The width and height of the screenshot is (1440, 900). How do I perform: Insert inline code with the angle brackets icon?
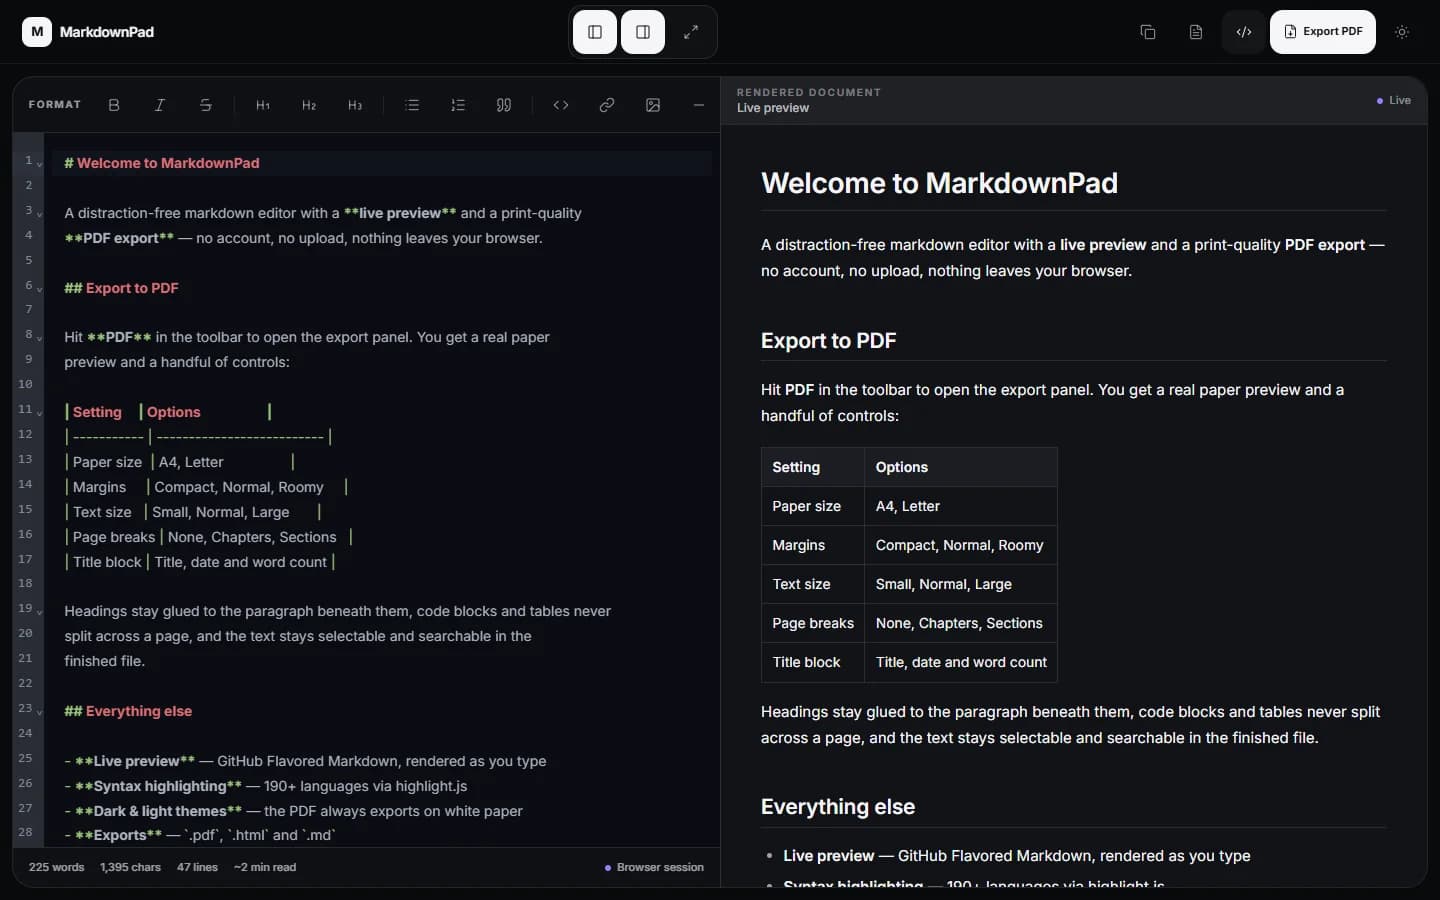(561, 105)
